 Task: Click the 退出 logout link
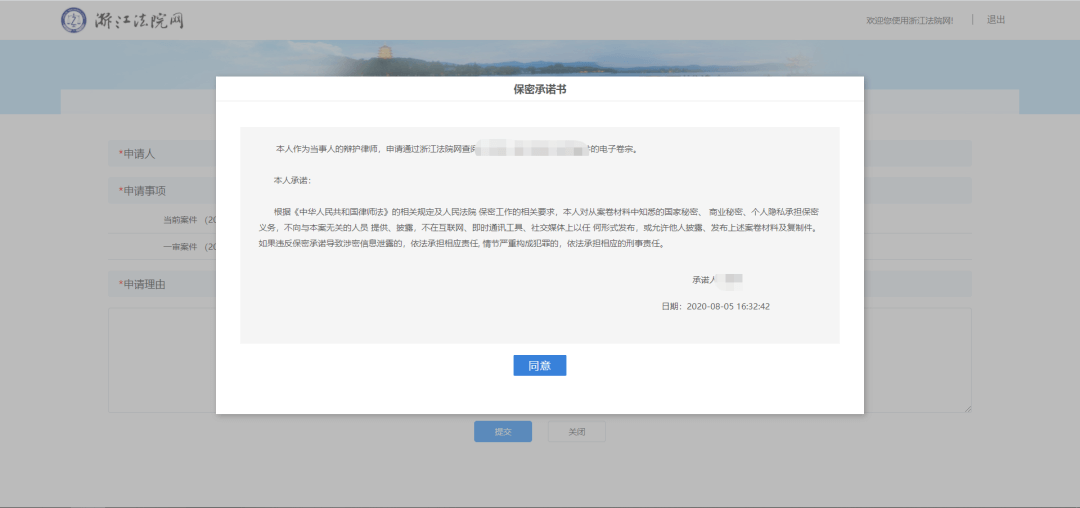coord(996,20)
